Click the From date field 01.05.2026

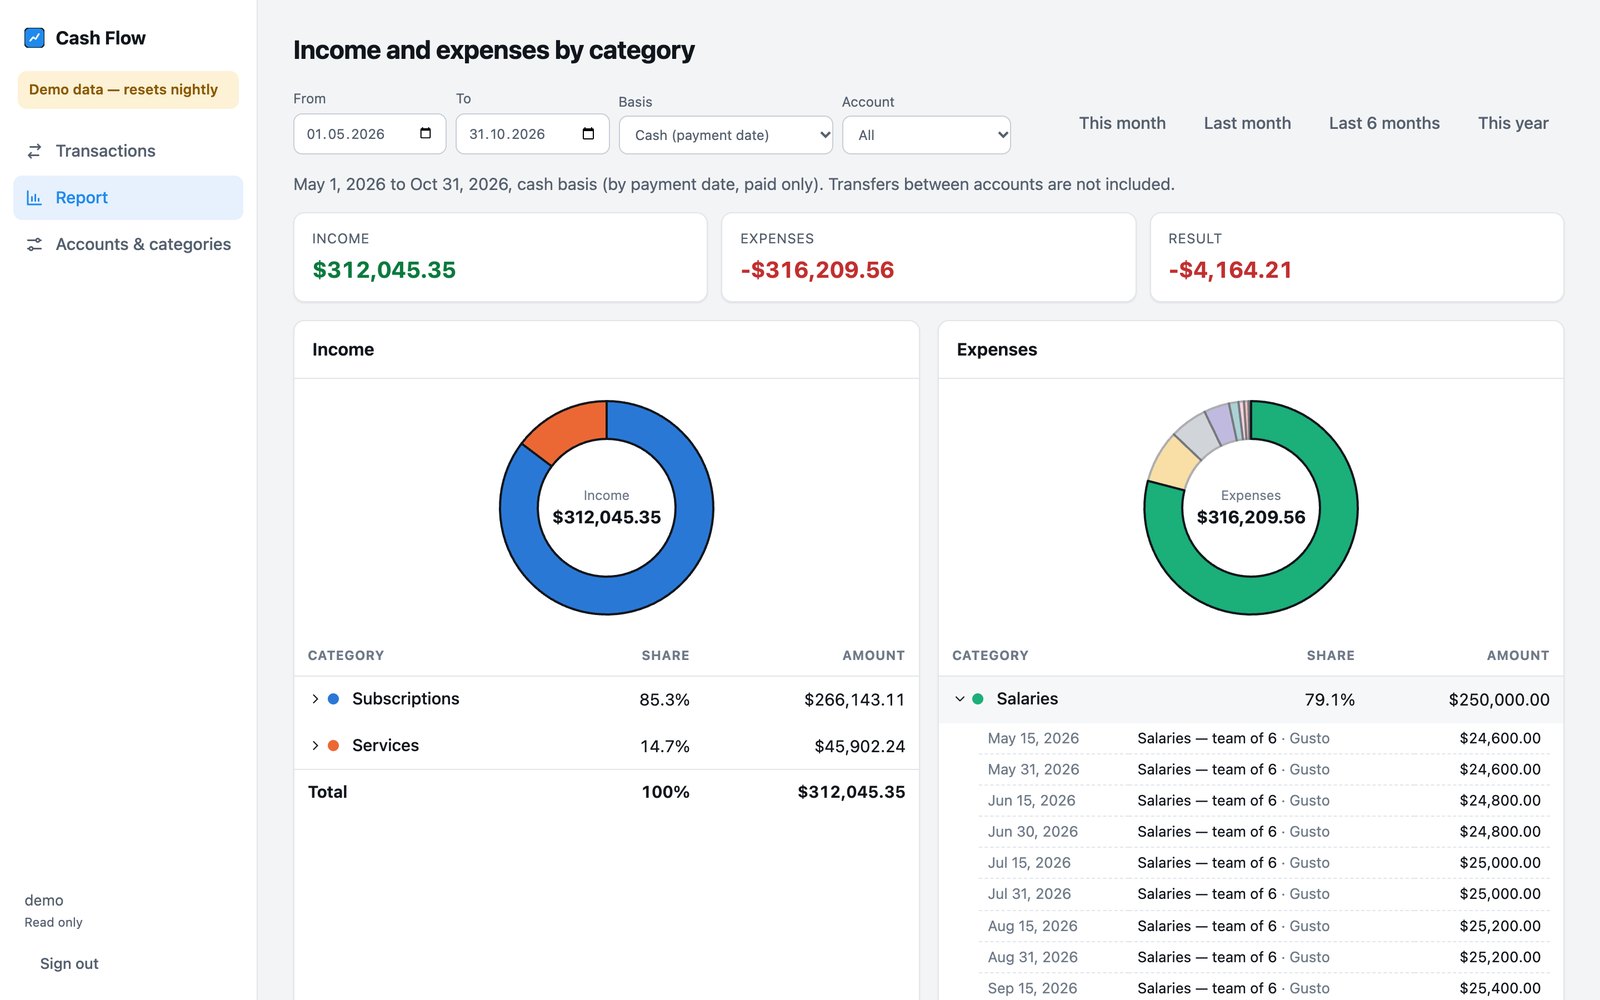point(370,134)
